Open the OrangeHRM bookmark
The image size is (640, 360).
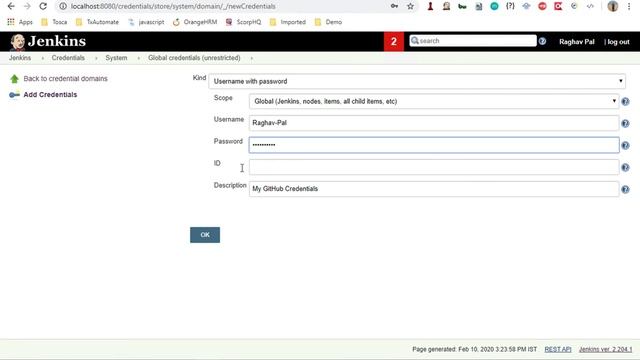(195, 22)
